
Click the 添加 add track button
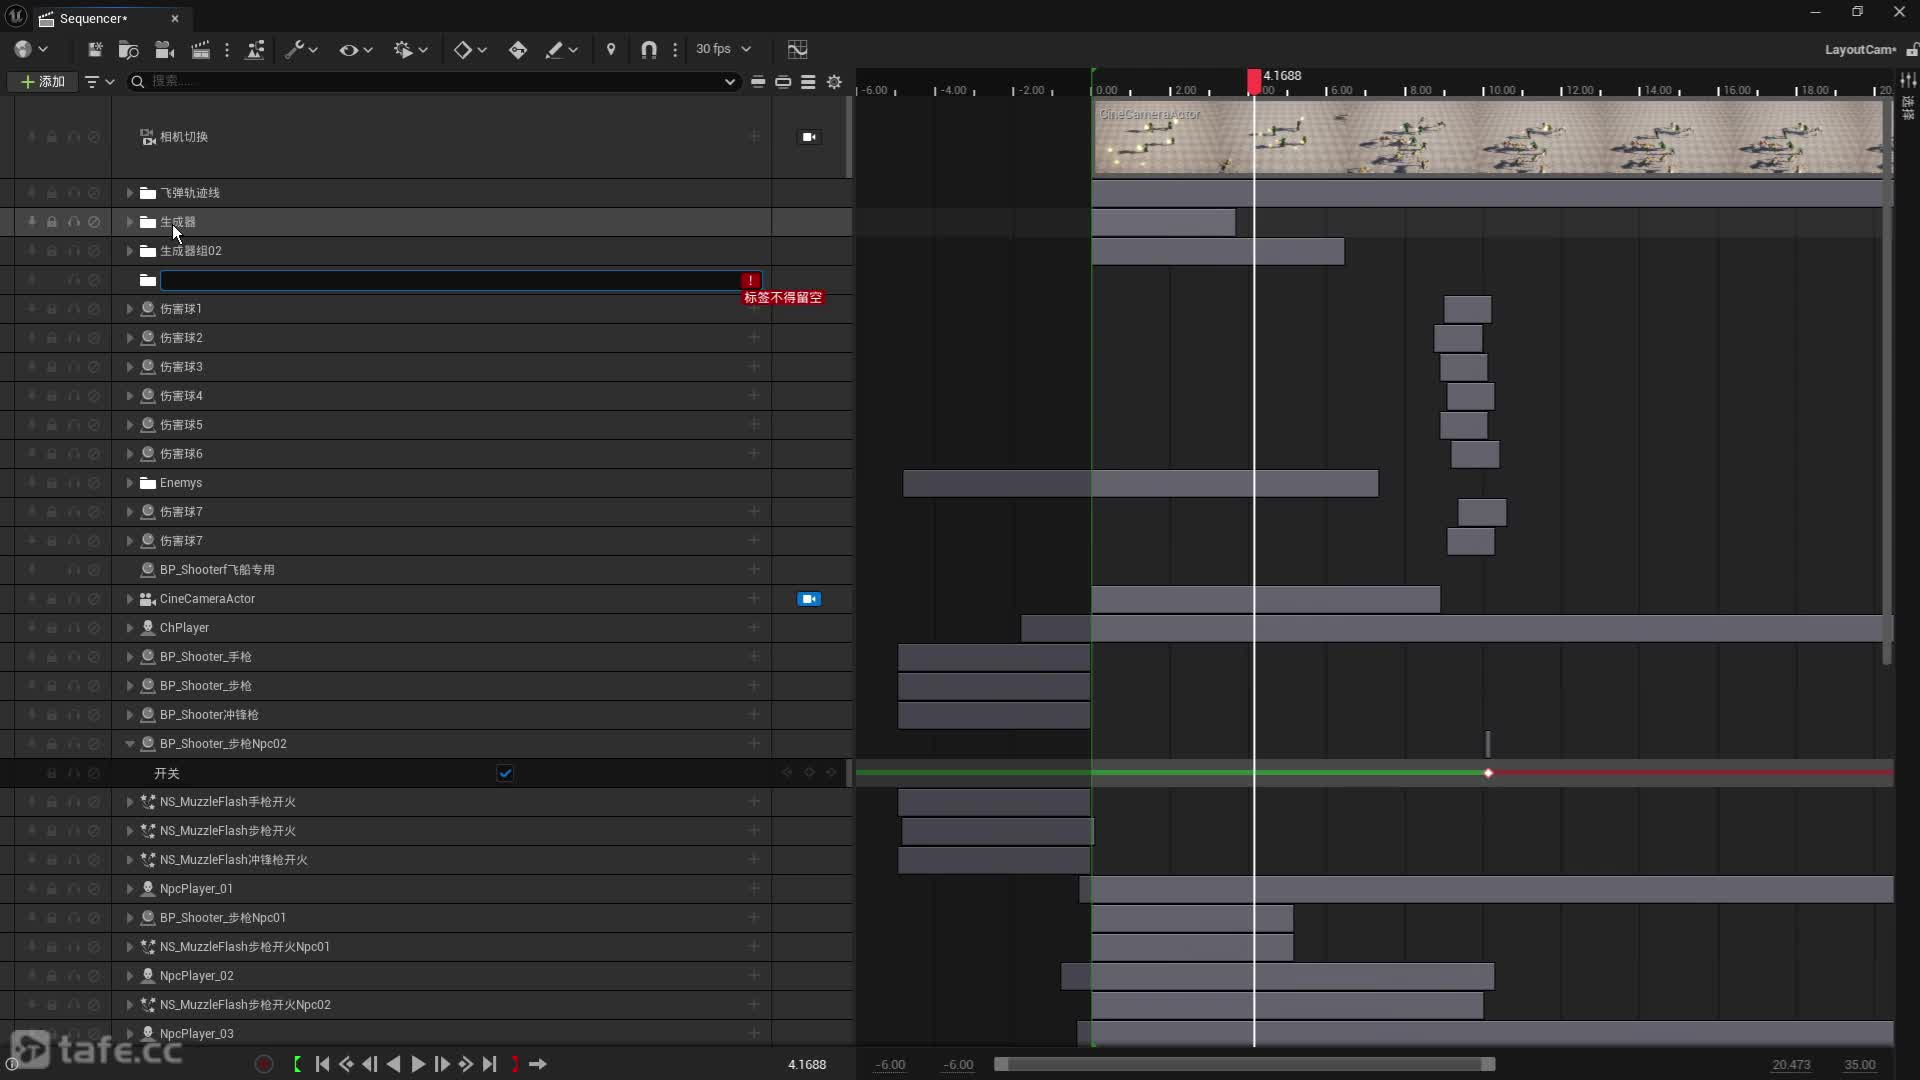coord(43,82)
